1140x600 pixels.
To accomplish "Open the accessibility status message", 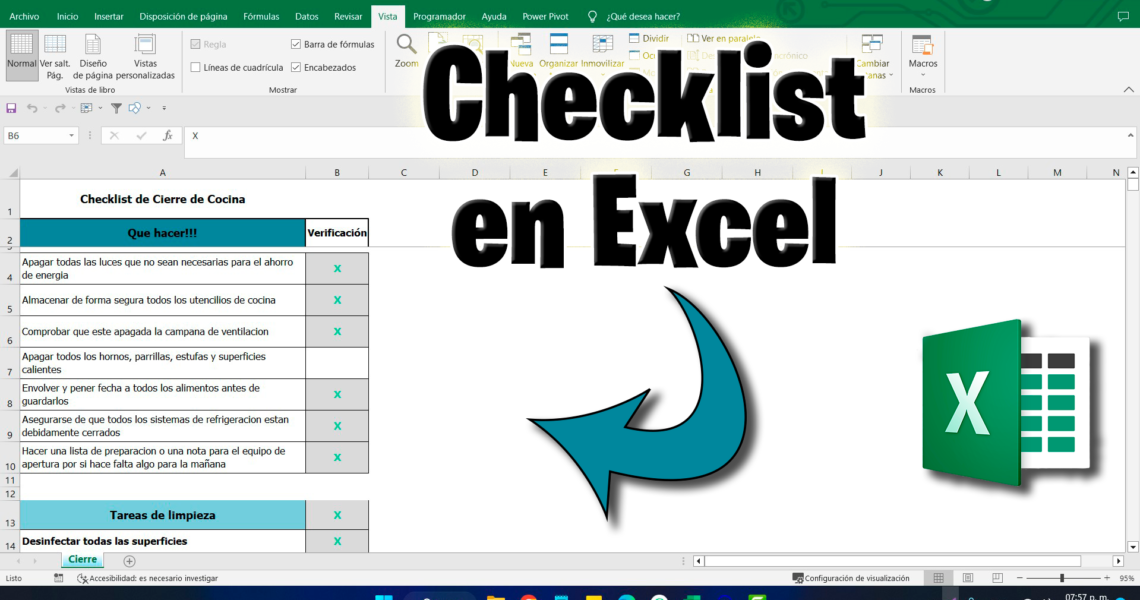I will 148,578.
